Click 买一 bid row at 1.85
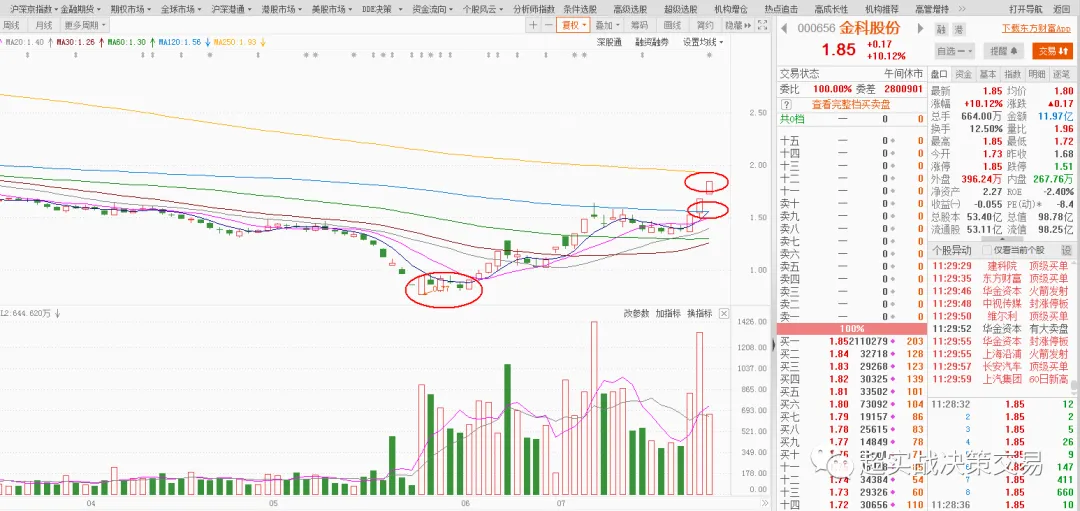 click(852, 341)
